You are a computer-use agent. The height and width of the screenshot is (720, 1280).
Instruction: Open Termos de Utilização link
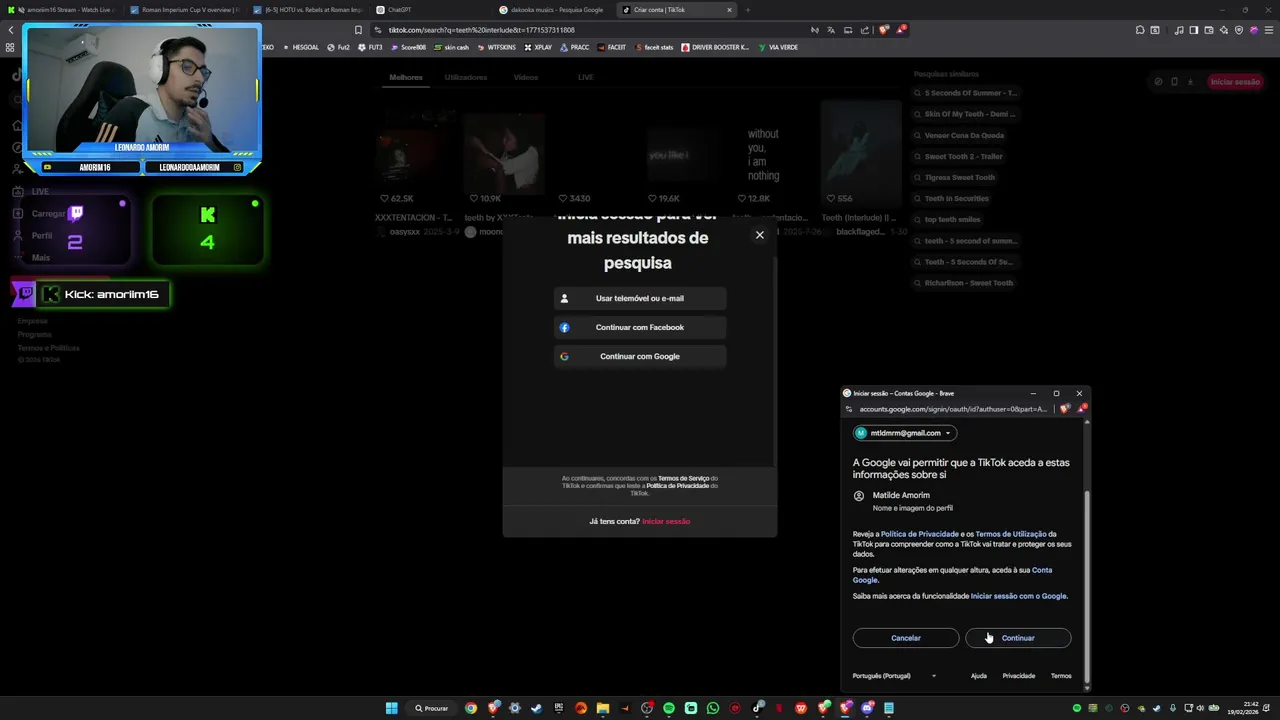click(1011, 534)
